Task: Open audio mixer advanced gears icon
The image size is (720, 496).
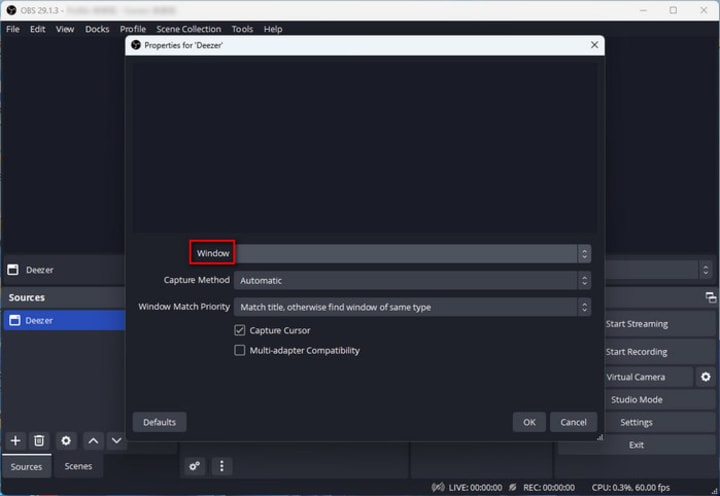Action: click(x=195, y=466)
